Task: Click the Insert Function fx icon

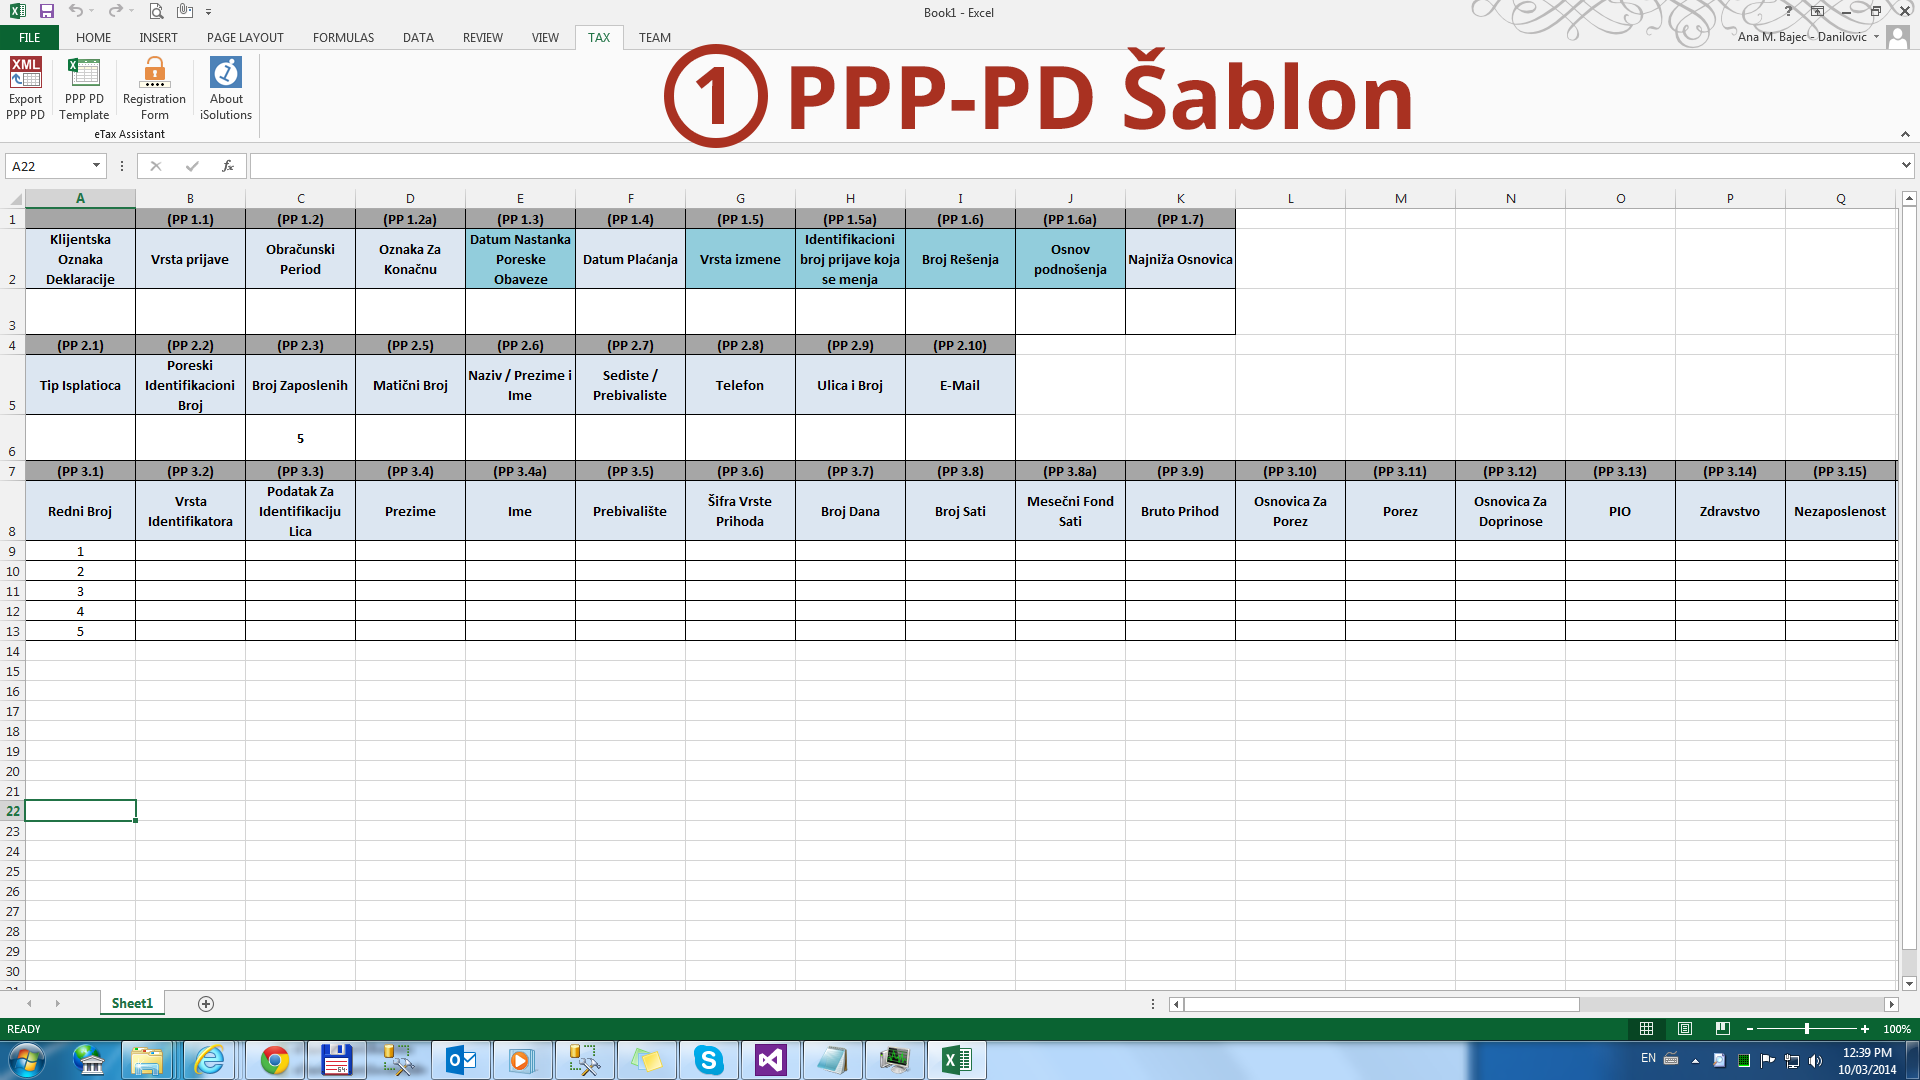Action: pos(228,166)
